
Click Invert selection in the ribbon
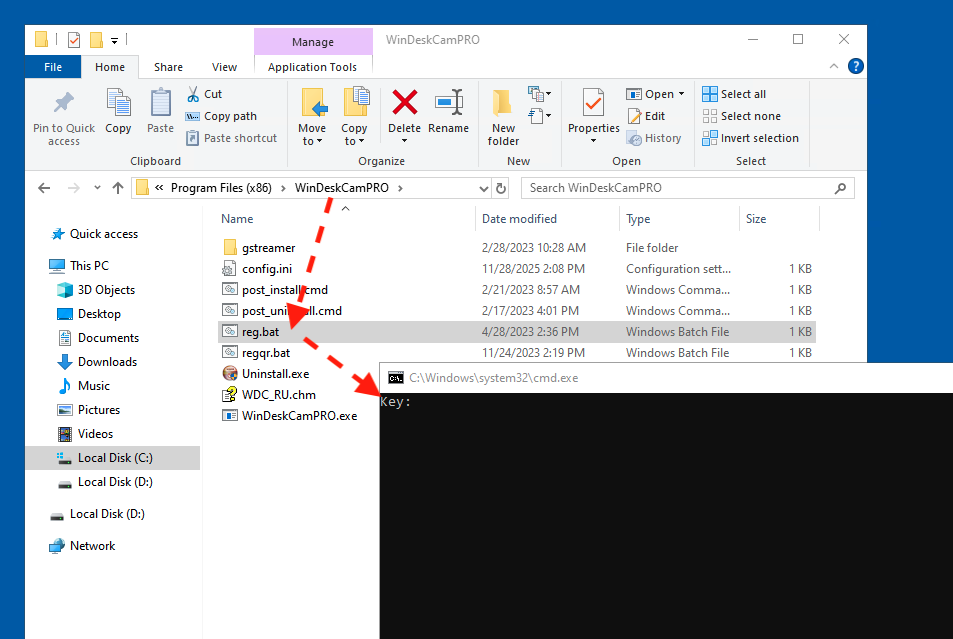click(751, 138)
